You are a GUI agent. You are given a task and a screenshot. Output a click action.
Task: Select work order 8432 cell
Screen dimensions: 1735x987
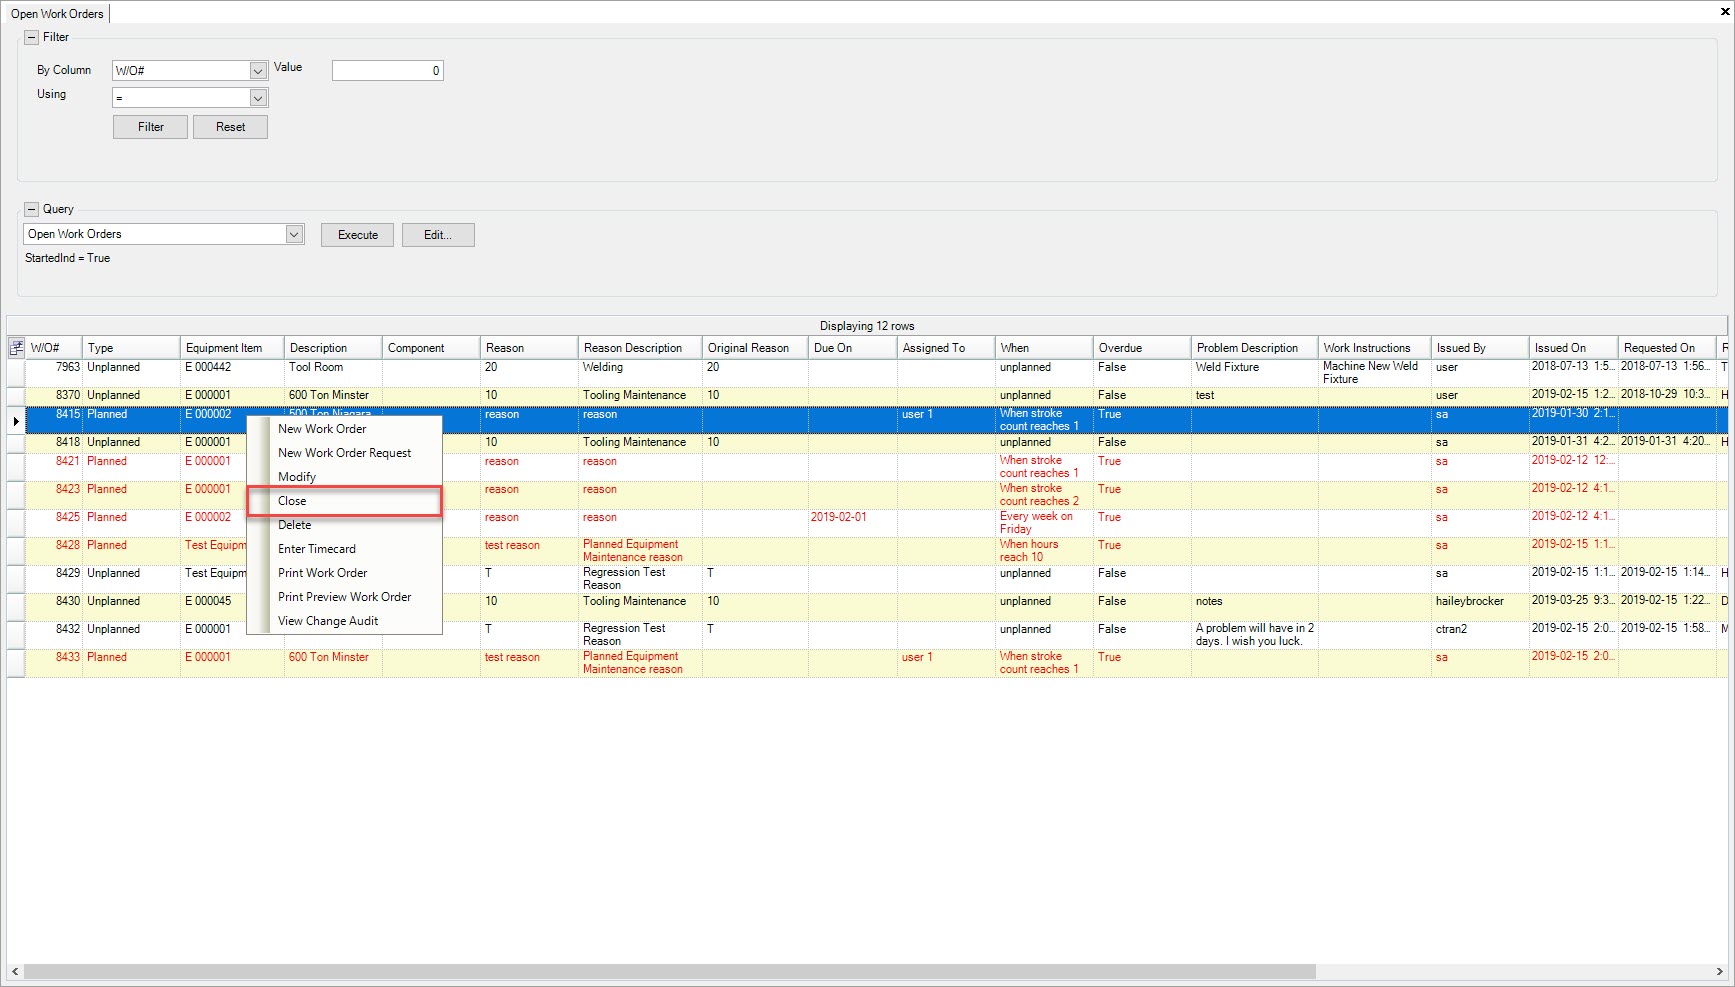pyautogui.click(x=54, y=635)
